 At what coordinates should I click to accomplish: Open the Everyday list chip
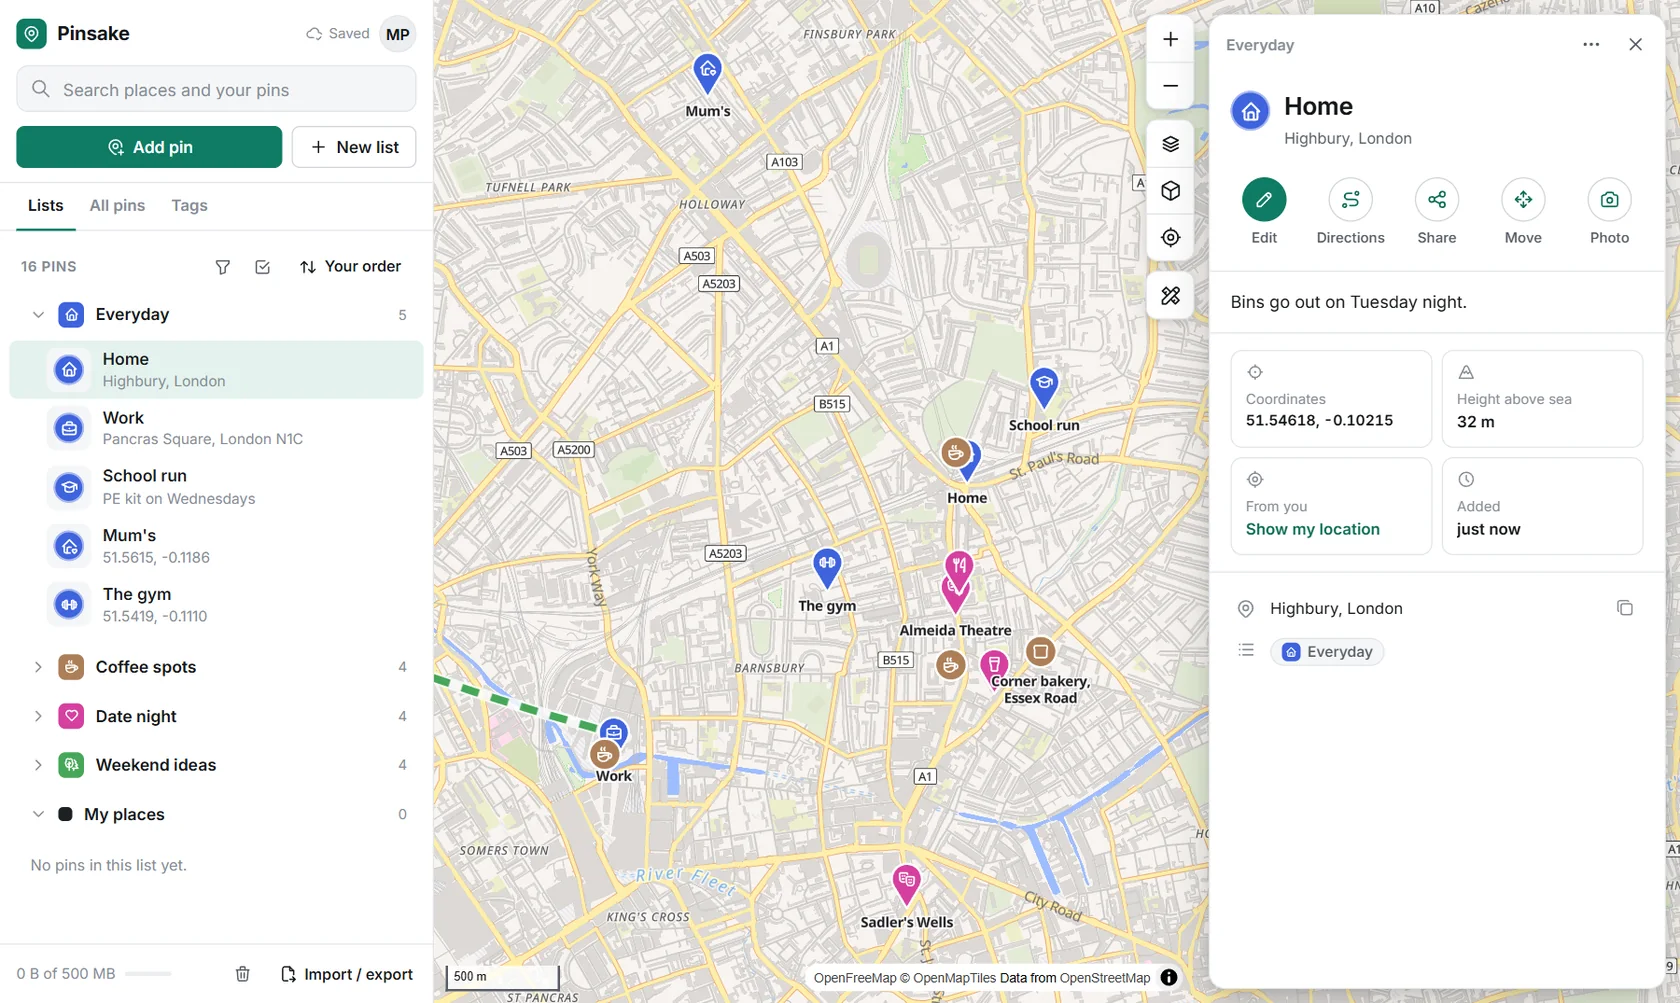[x=1327, y=652]
